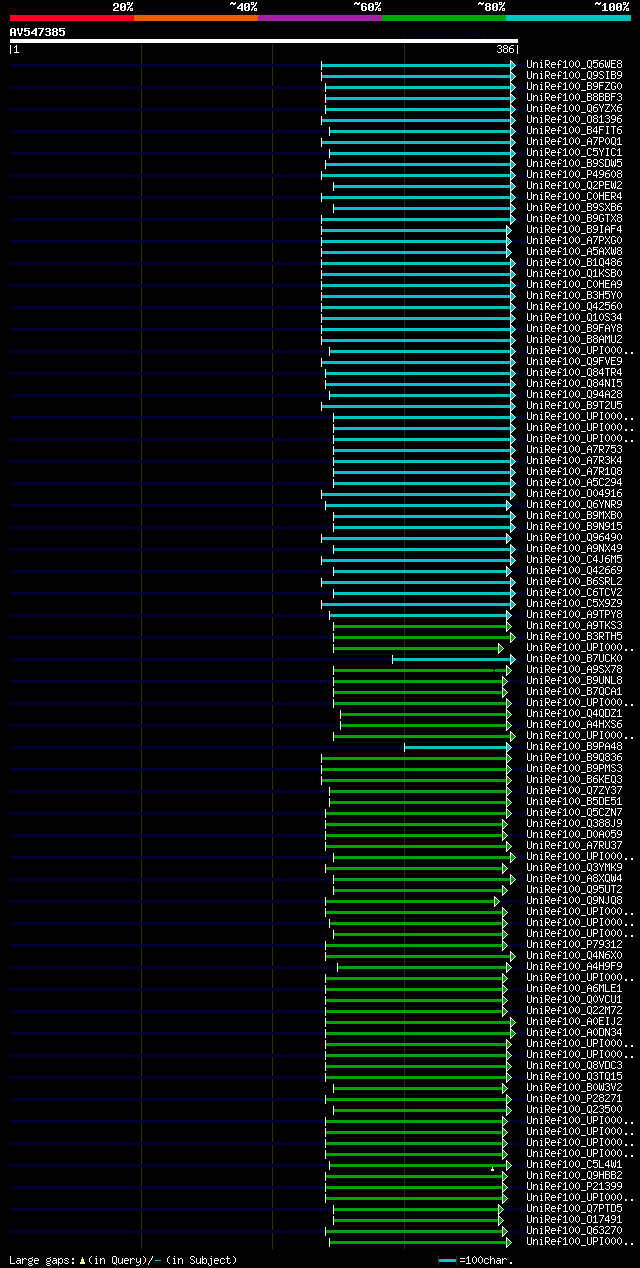The image size is (640, 1268).
Task: Click UniRef100_A8XQW4 hit
Action: 575,878
